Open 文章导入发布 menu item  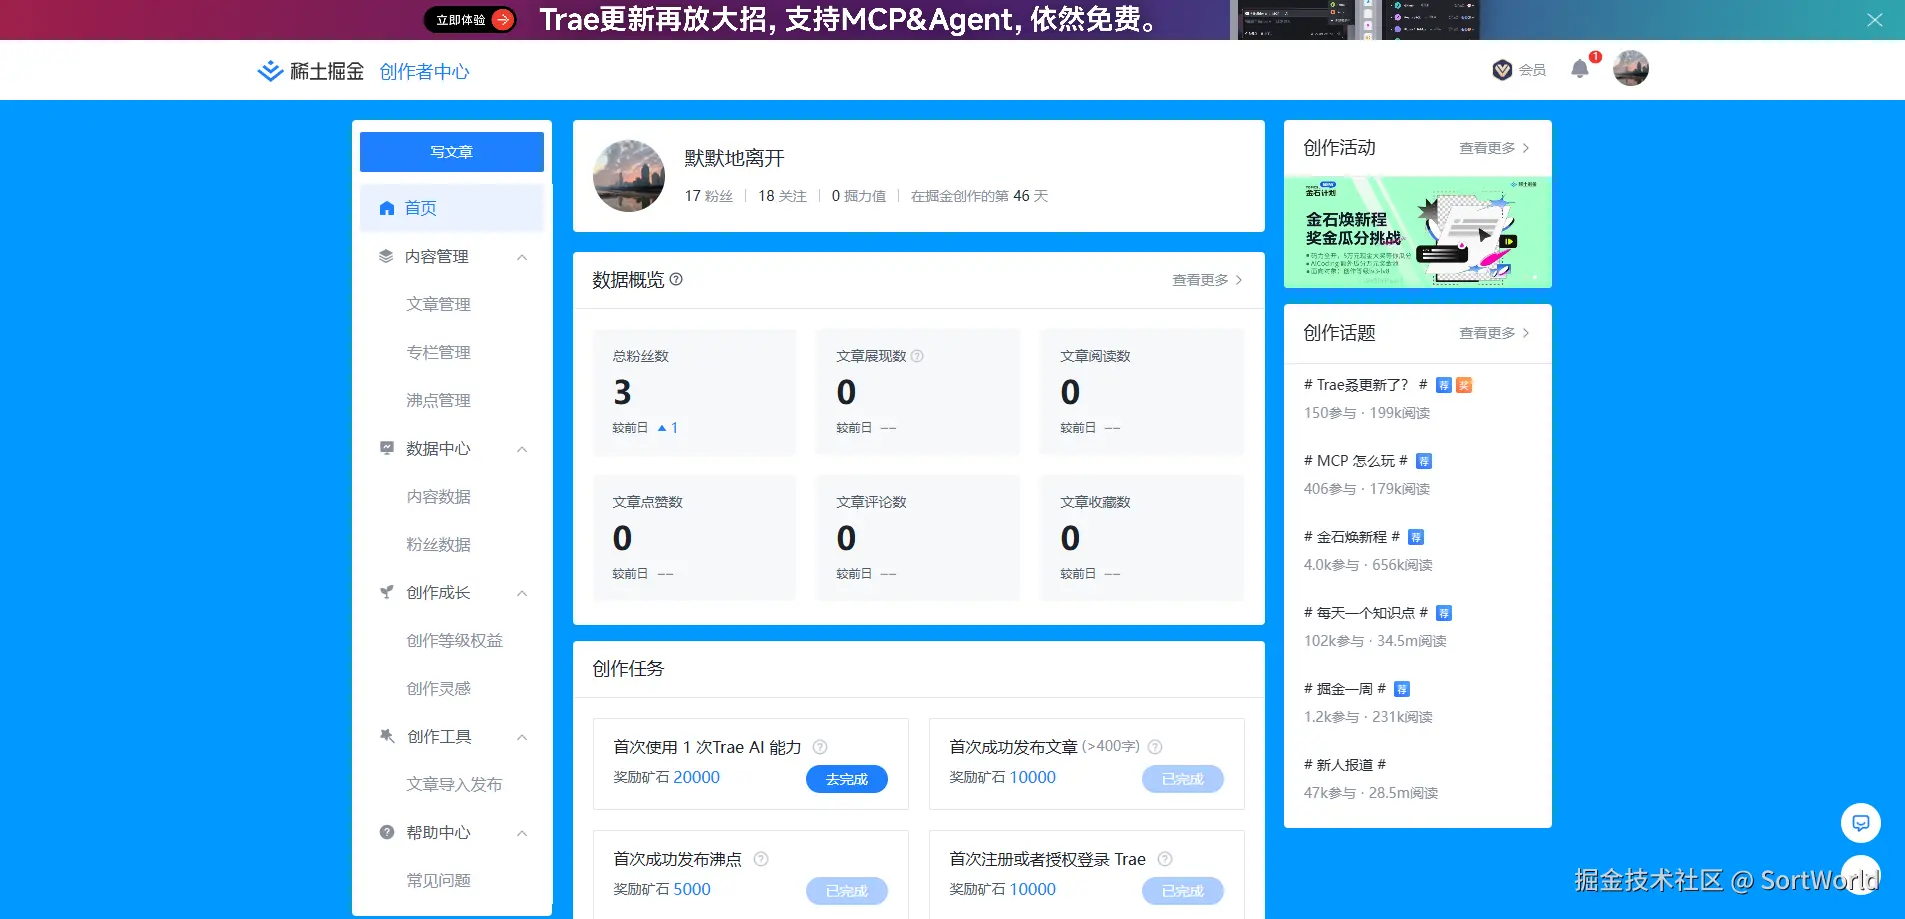click(x=454, y=784)
